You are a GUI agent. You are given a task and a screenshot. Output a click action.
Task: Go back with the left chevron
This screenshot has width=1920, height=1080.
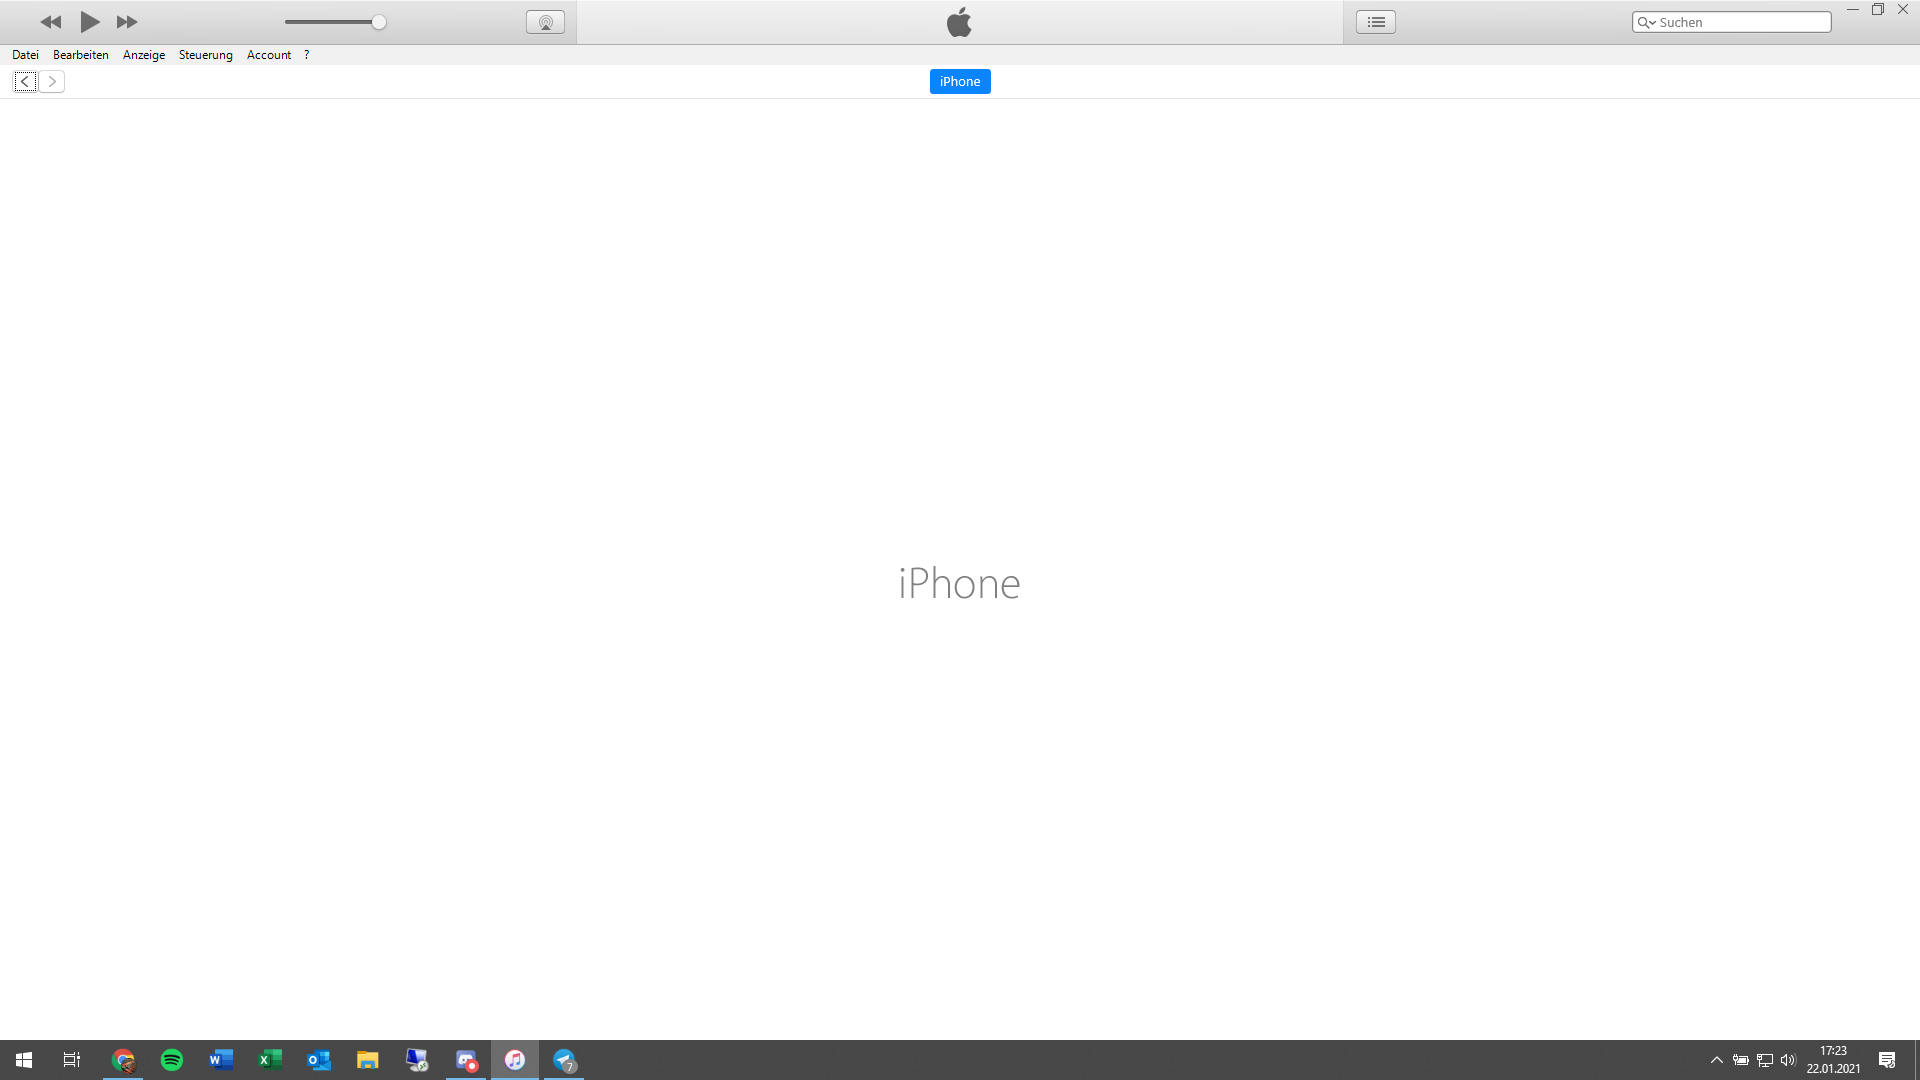coord(25,82)
